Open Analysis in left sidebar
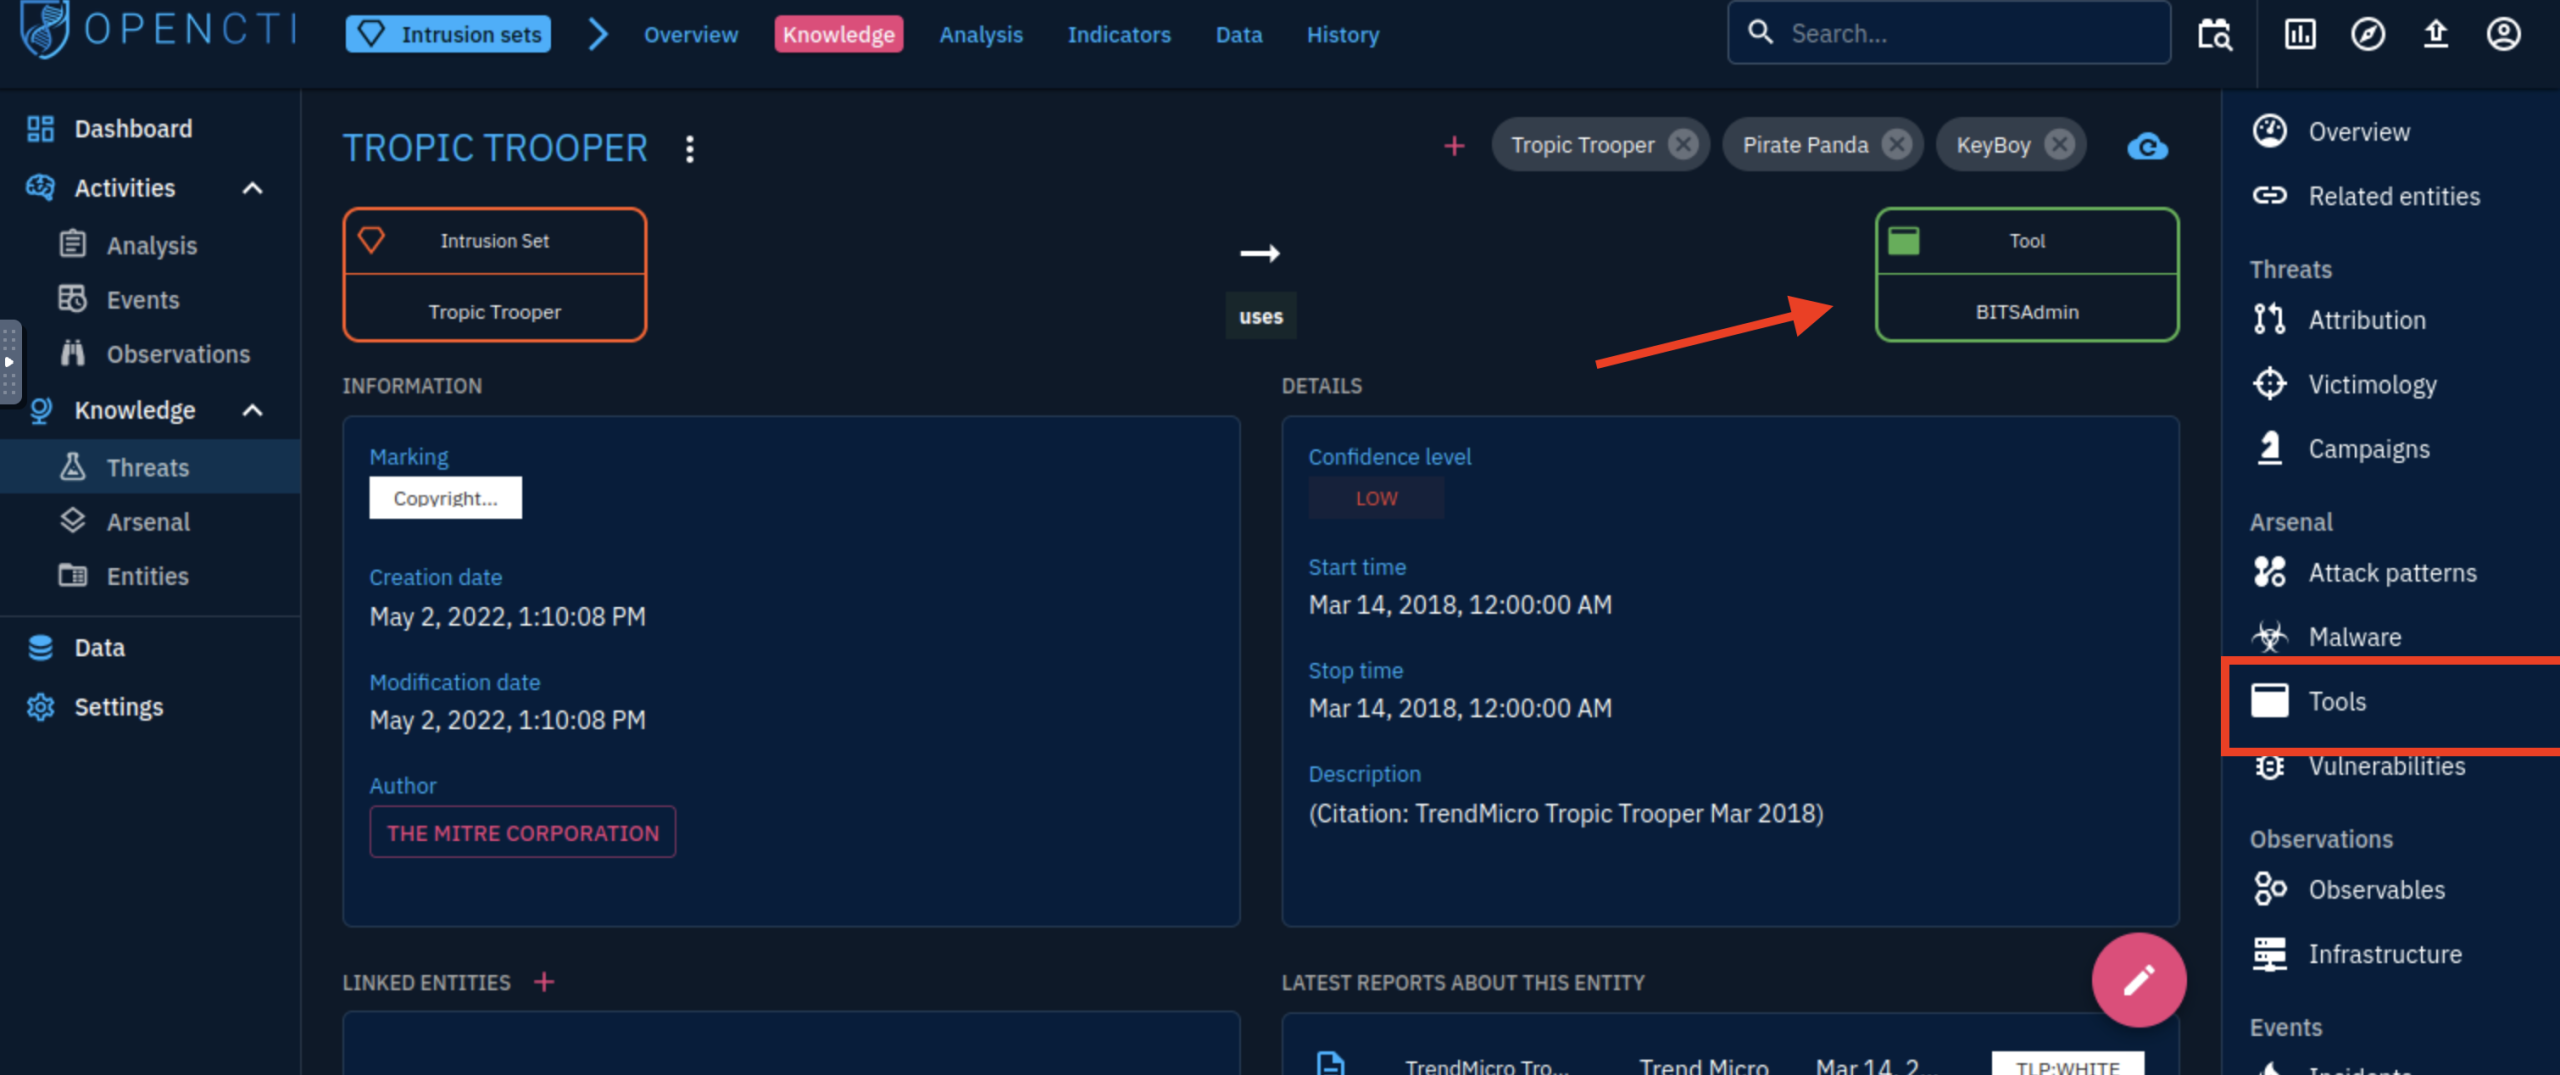 [152, 245]
